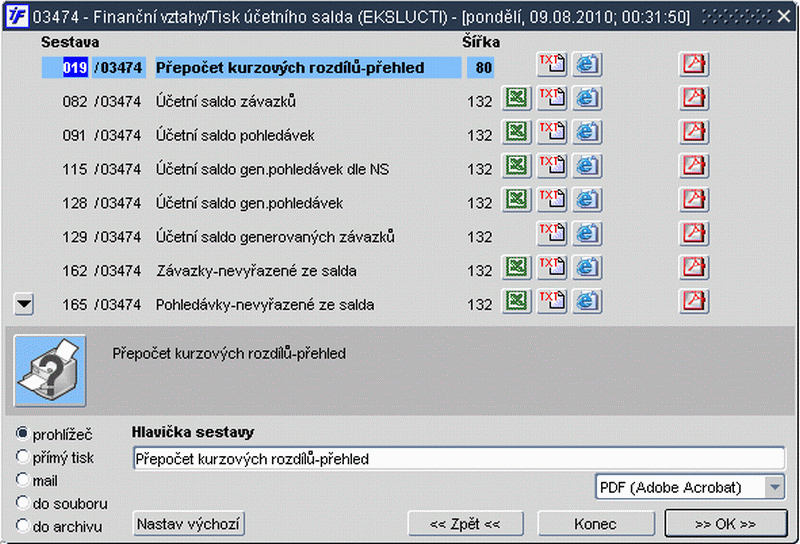Close the Tisk účetního salda window

pos(784,17)
